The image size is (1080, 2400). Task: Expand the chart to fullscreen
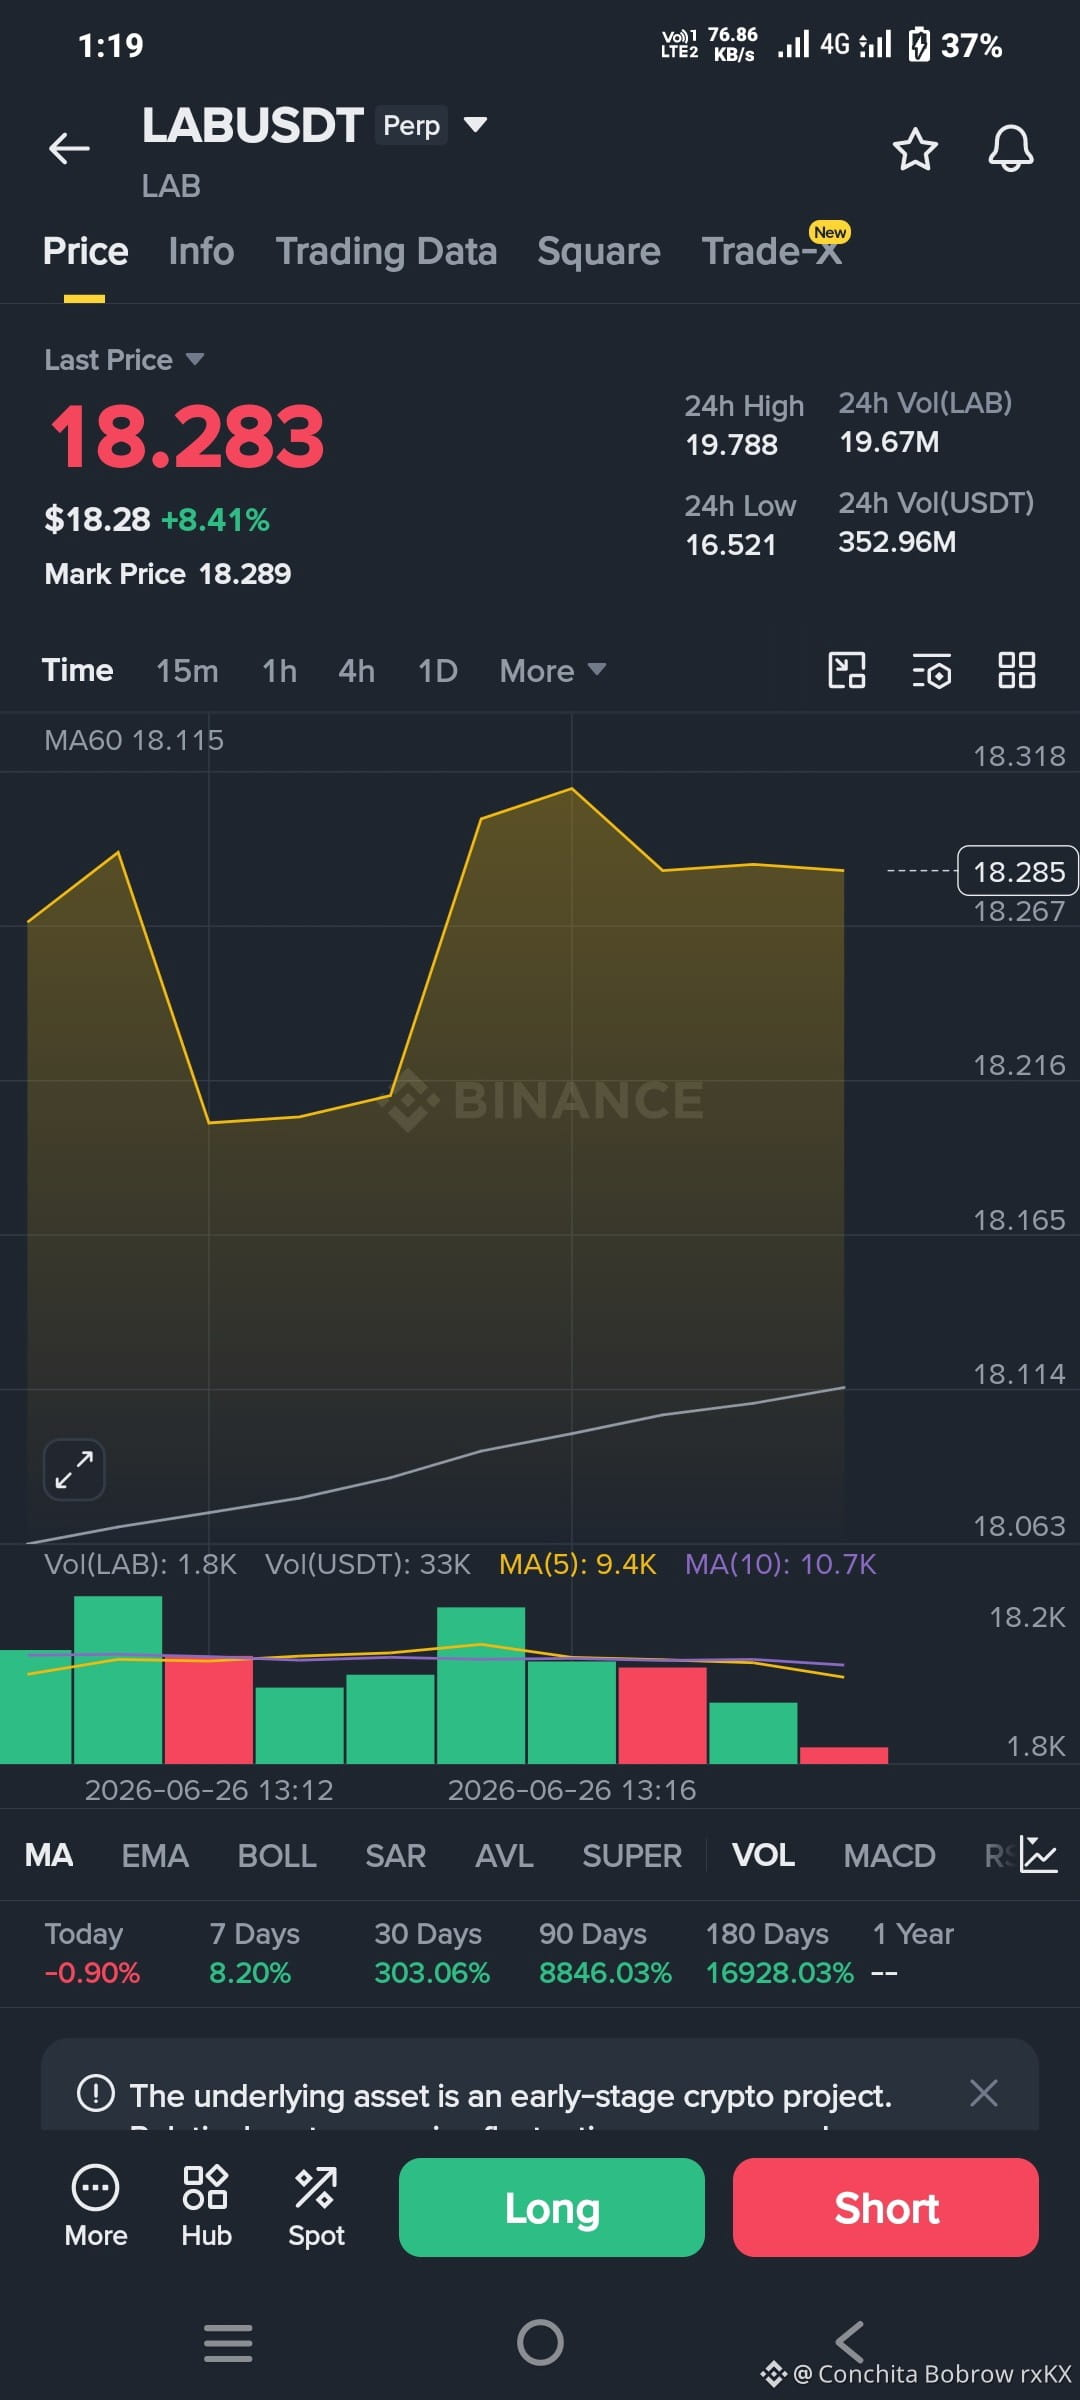[74, 1469]
